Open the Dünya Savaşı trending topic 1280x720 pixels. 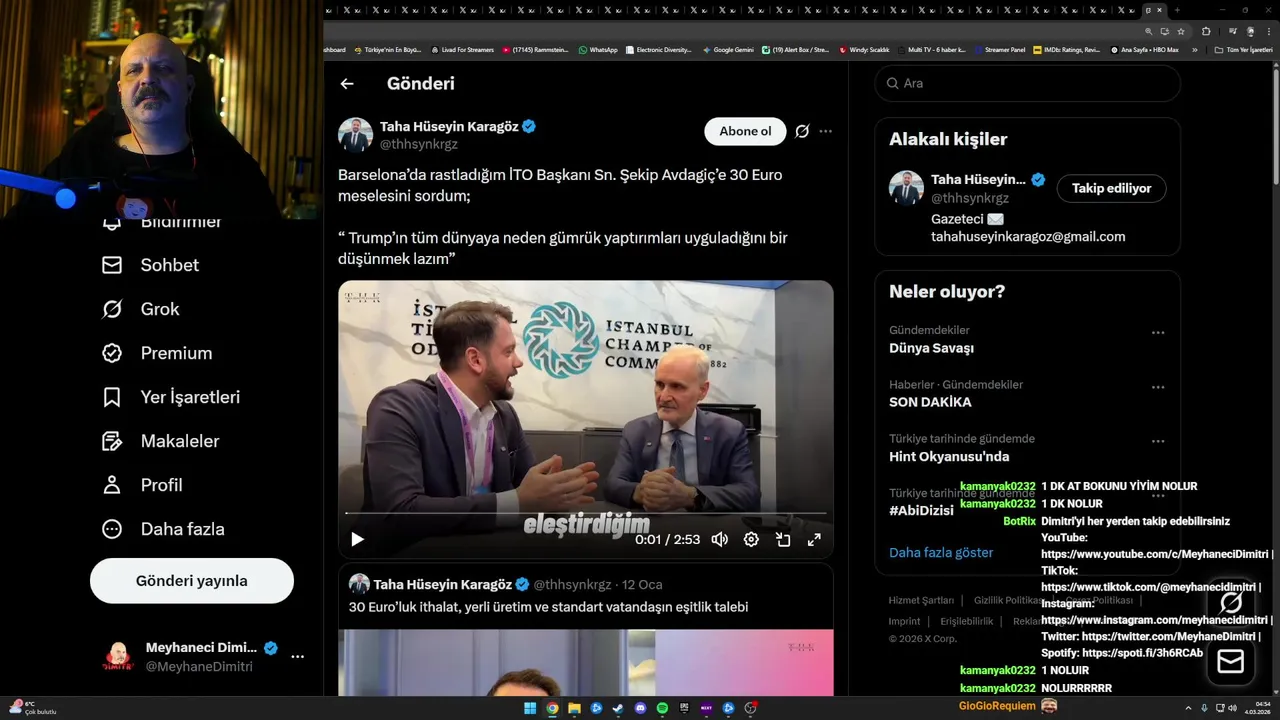coord(931,348)
